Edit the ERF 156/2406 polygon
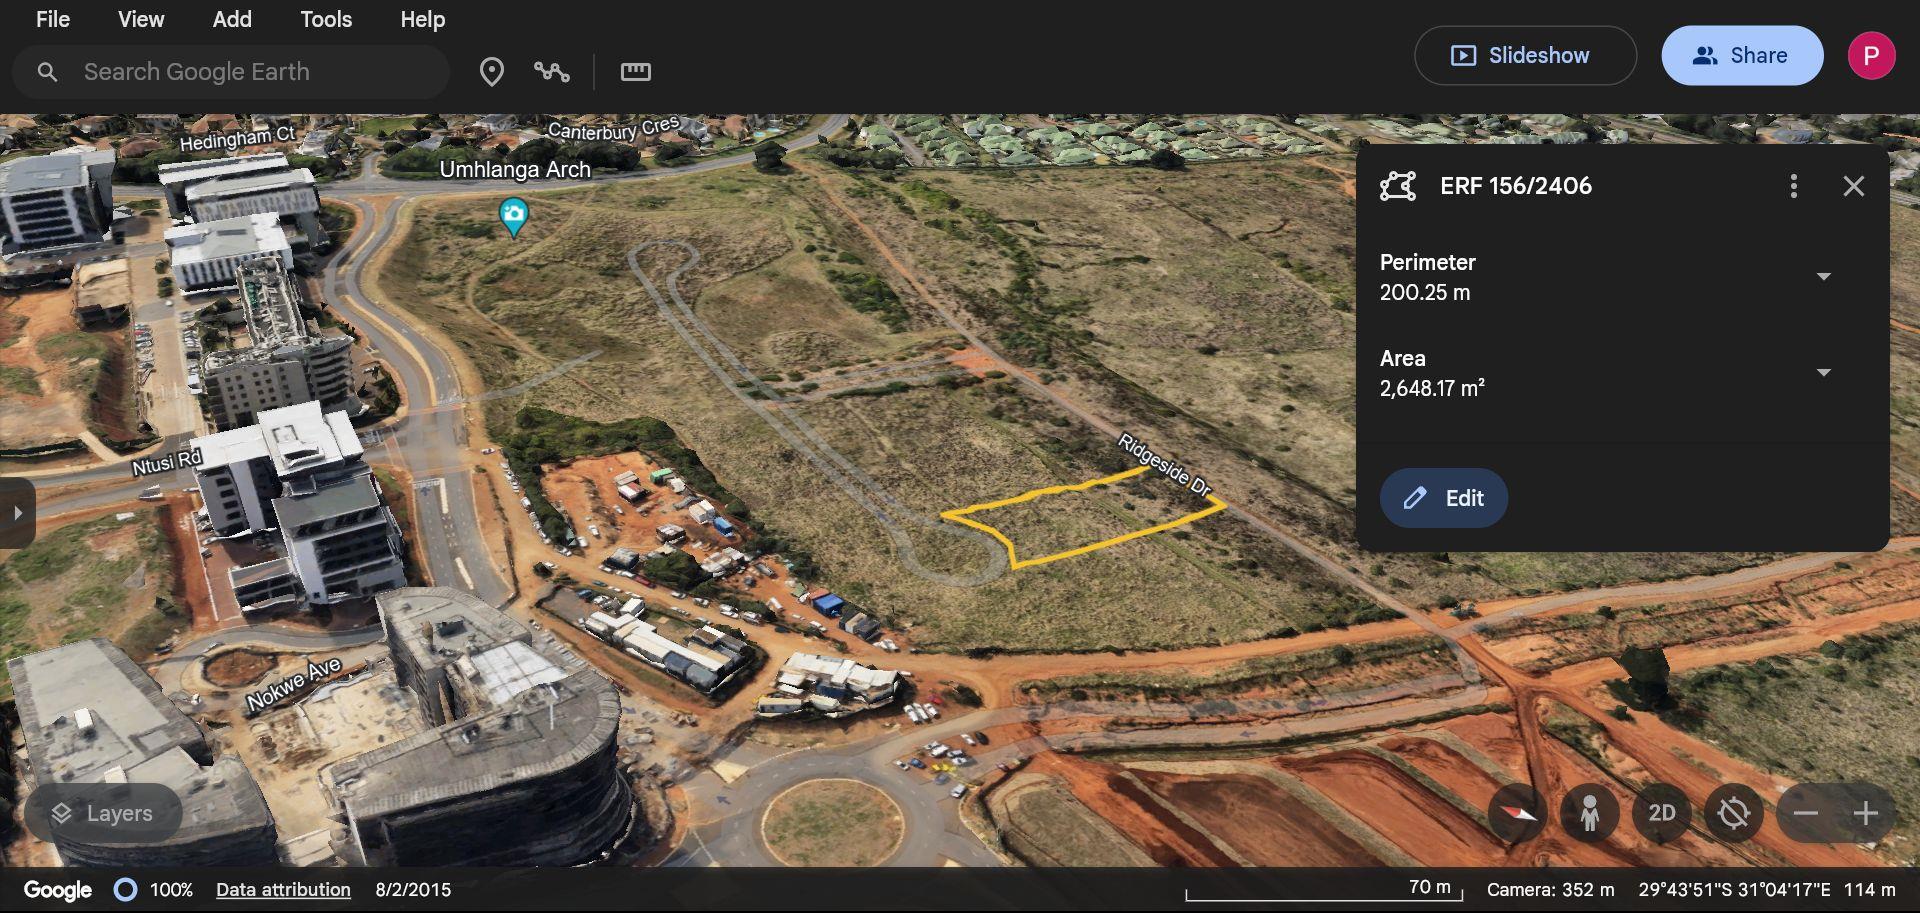Image resolution: width=1920 pixels, height=913 pixels. 1443,497
